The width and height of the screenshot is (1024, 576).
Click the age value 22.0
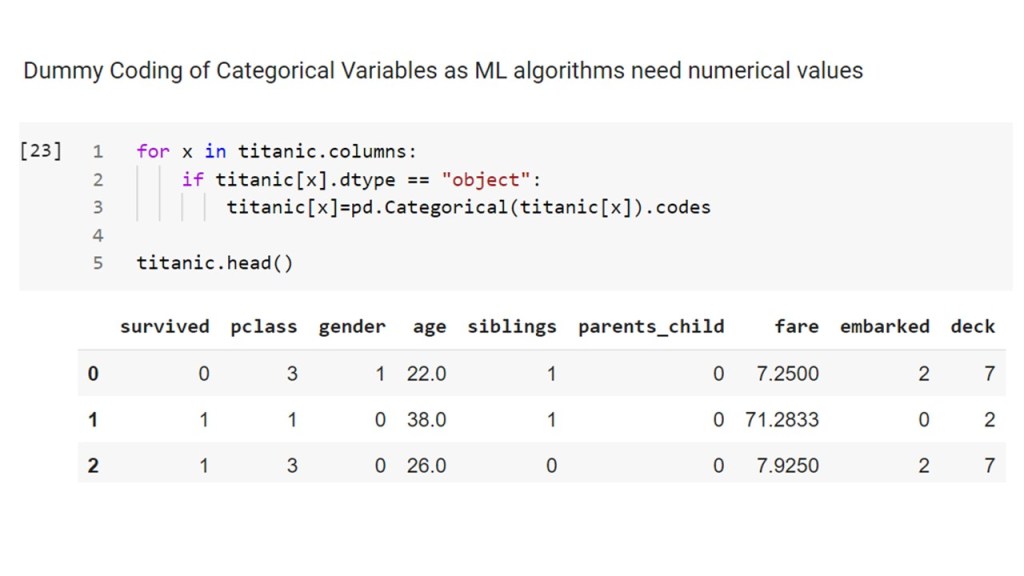[427, 374]
